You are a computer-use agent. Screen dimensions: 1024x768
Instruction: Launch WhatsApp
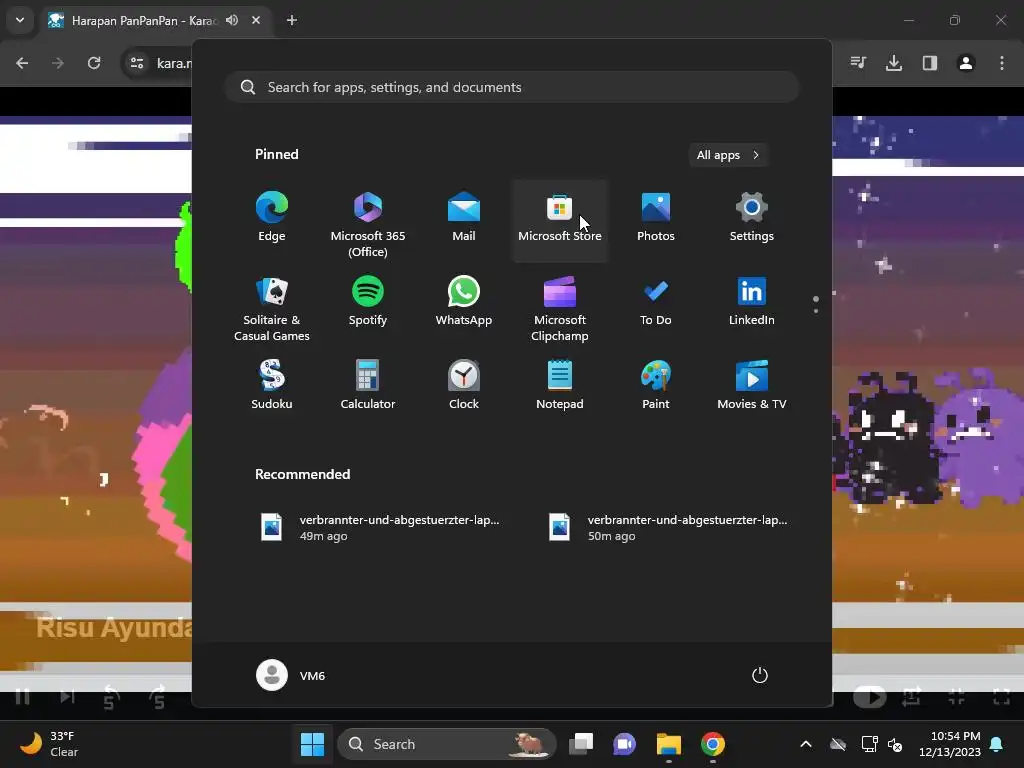coord(464,304)
